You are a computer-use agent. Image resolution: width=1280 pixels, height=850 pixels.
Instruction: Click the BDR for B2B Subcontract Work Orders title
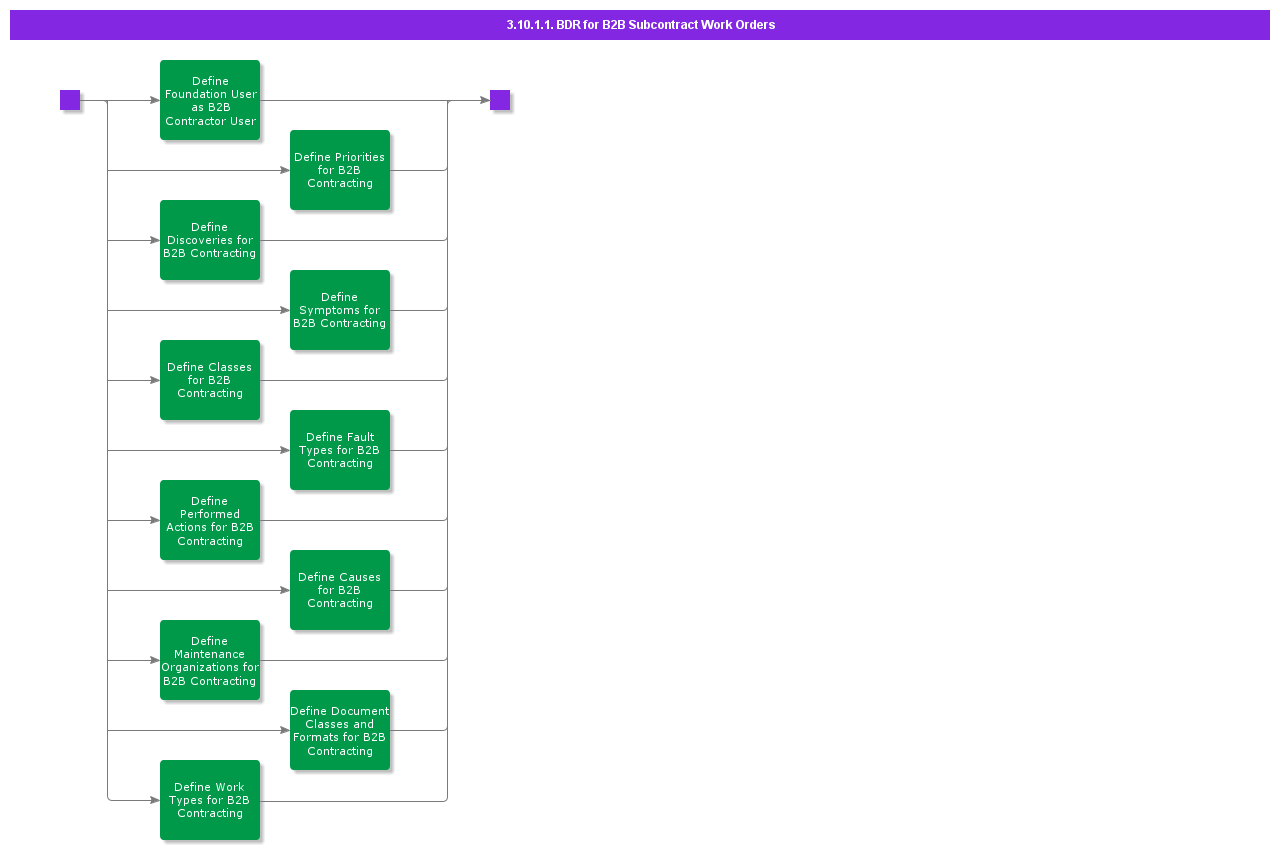[640, 25]
